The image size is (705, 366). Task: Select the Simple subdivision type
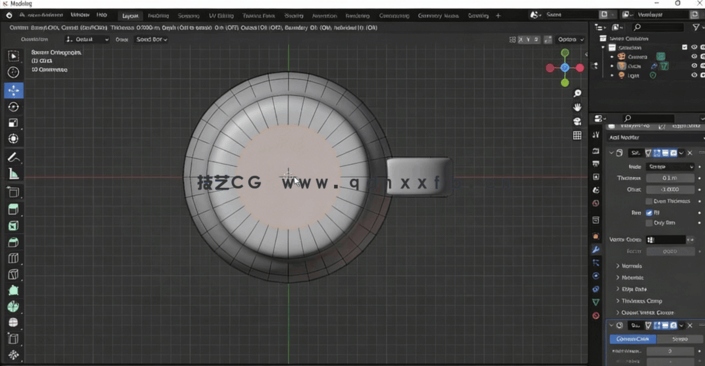pos(679,339)
